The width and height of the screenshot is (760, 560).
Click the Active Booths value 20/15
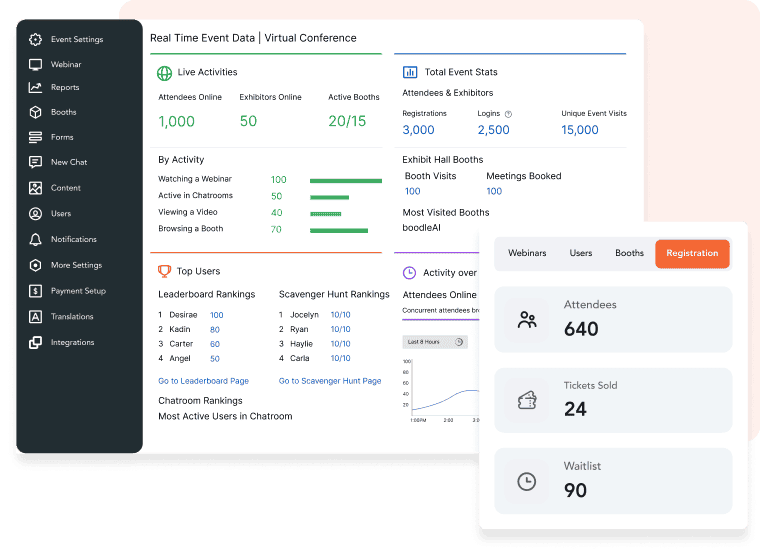pos(347,121)
